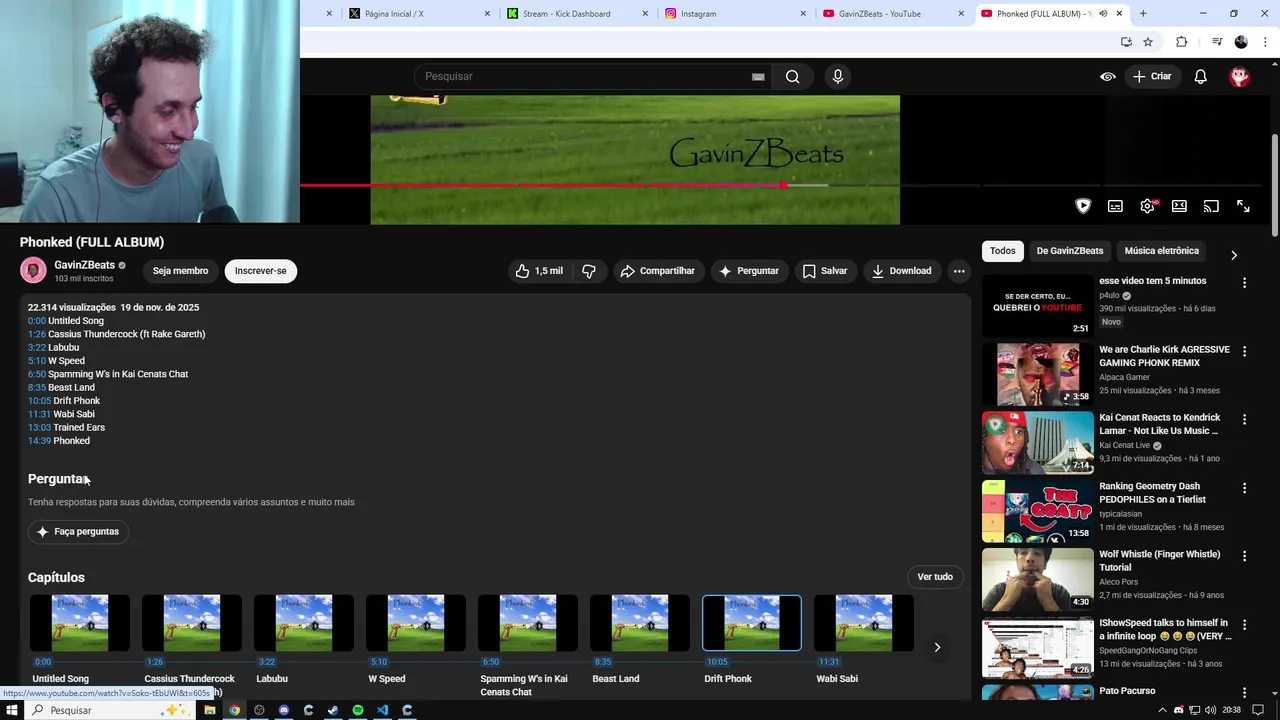Switch player to theater mode

(1179, 206)
